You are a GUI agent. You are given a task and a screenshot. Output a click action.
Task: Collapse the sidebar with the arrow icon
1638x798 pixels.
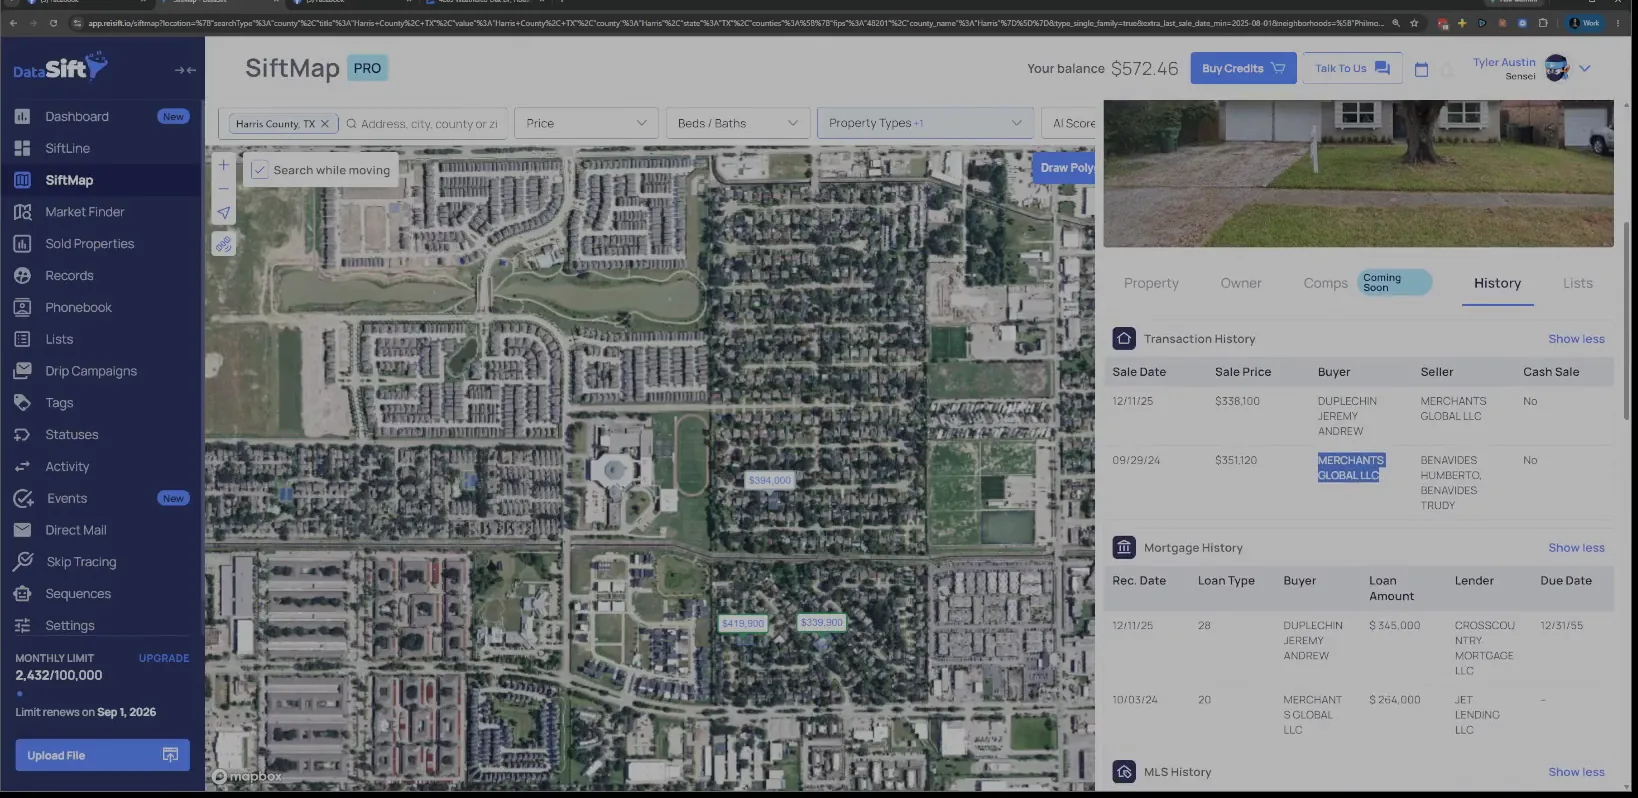click(185, 70)
